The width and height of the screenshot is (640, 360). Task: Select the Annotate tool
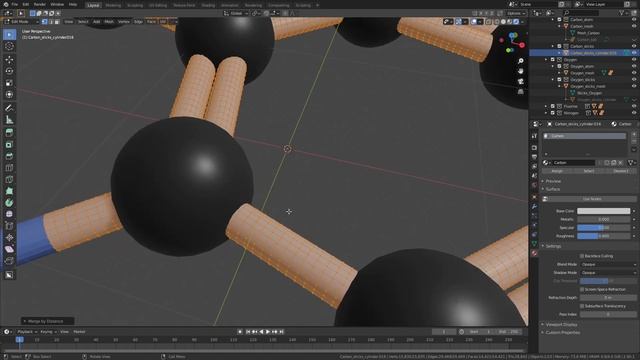coord(9,108)
